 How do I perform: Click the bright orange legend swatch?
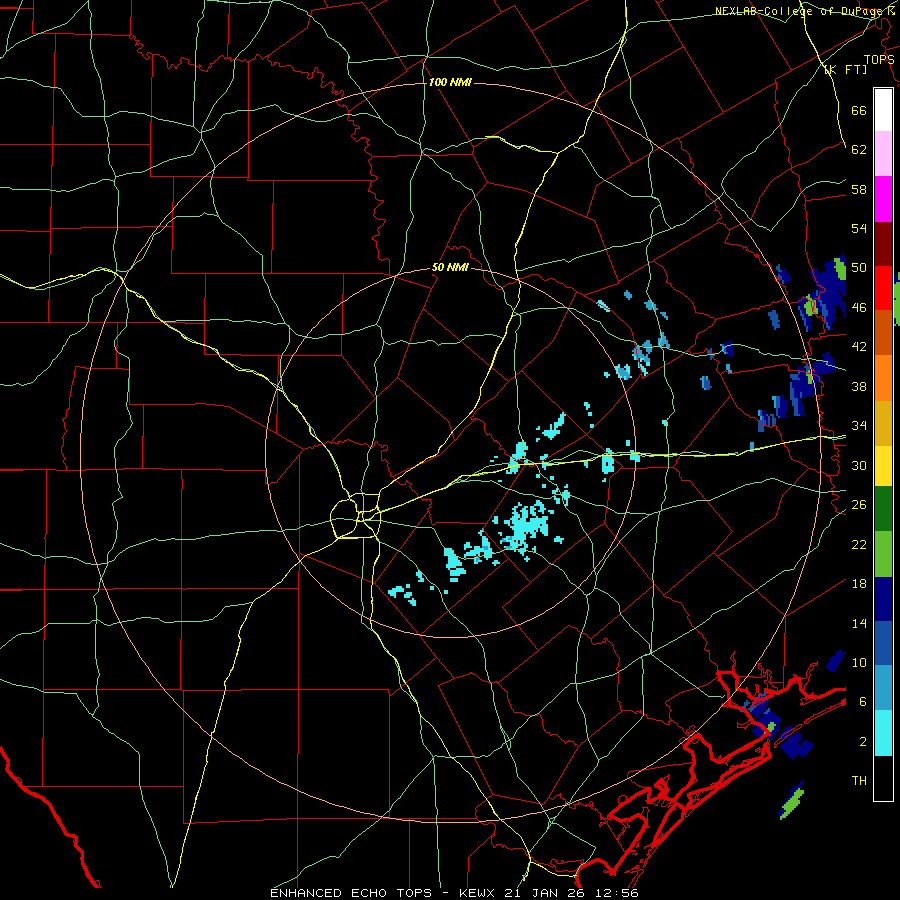(x=883, y=377)
